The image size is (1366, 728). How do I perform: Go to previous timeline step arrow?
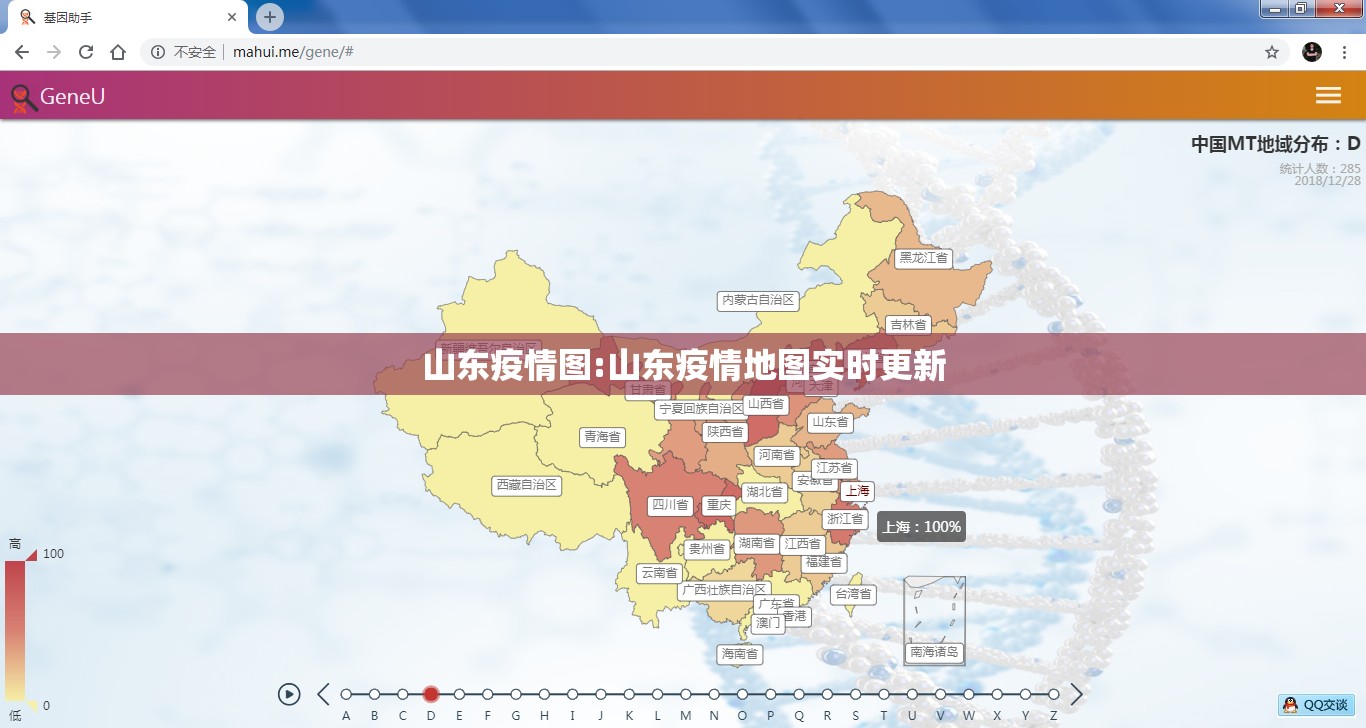(x=323, y=694)
